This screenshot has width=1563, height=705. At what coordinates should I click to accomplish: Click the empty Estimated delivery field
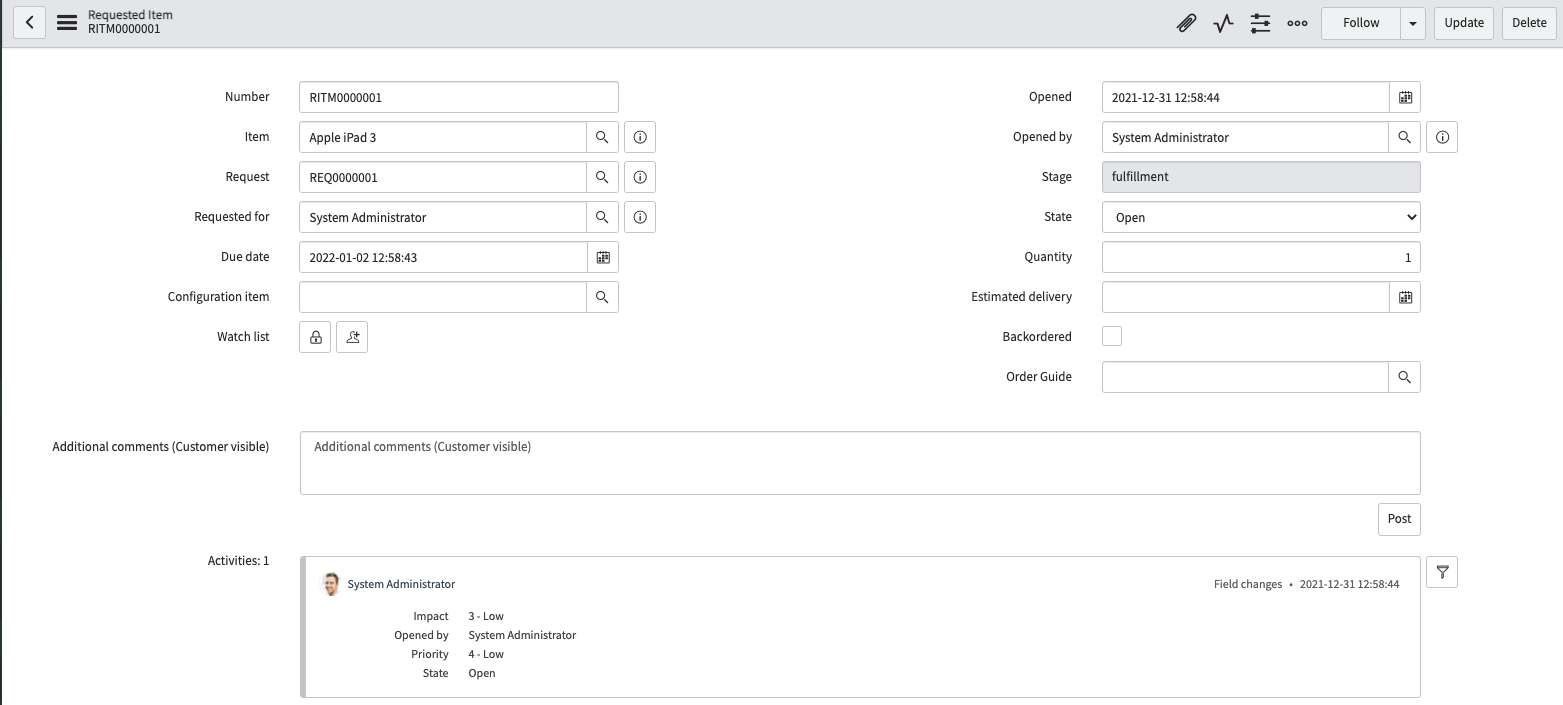click(1246, 297)
